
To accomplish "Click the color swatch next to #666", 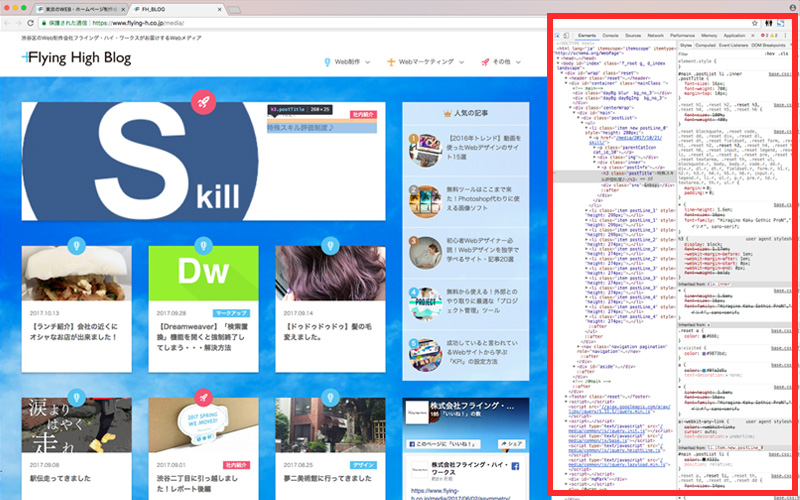I will [x=704, y=336].
